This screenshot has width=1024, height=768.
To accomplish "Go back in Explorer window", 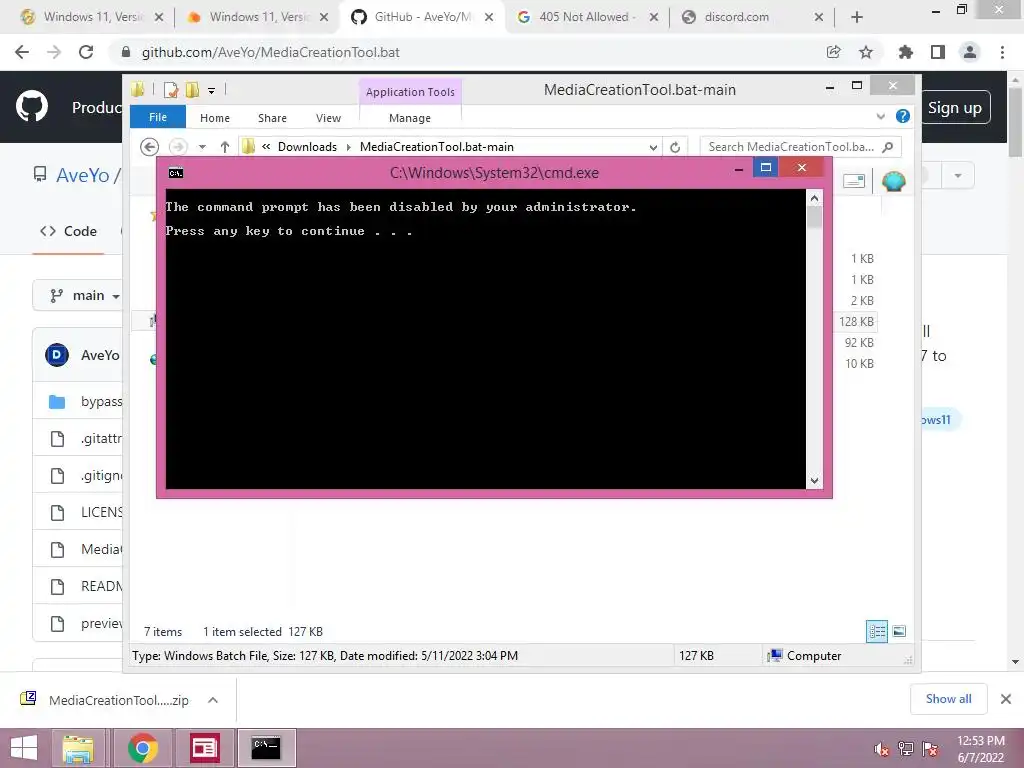I will pos(150,147).
